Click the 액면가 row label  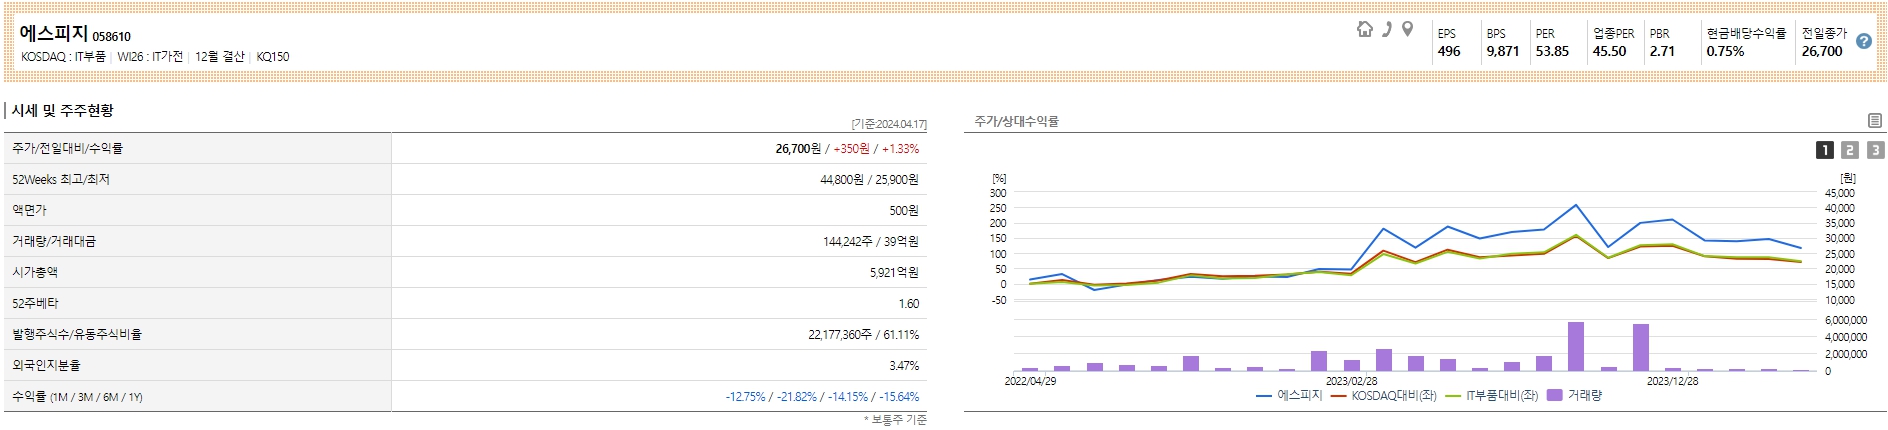pyautogui.click(x=29, y=210)
